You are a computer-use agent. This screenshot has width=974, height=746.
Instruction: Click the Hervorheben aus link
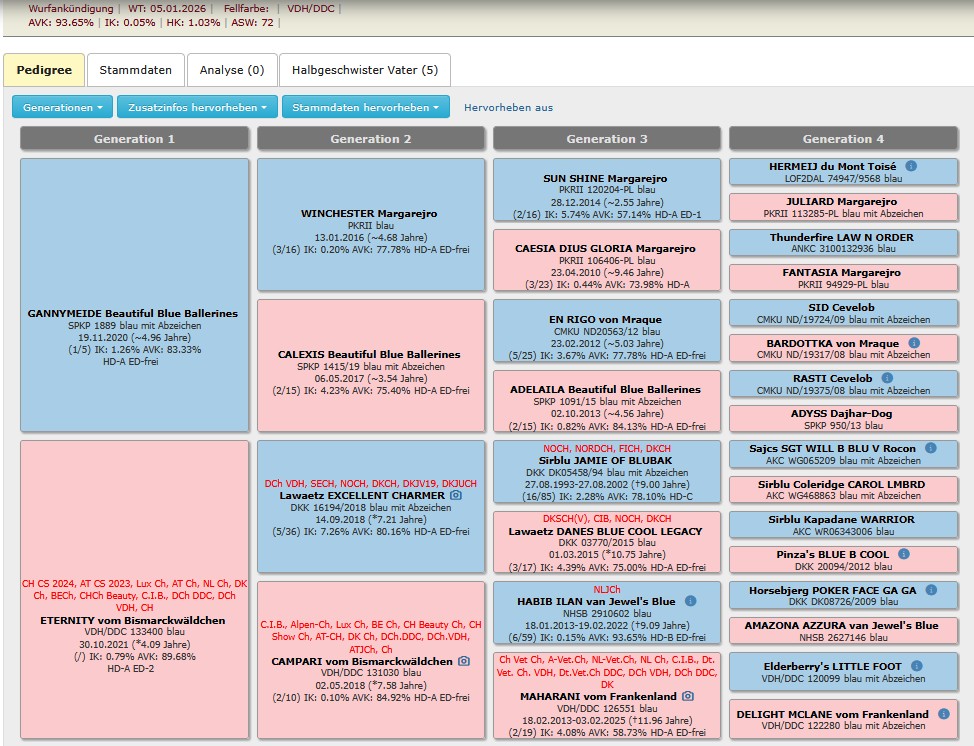coord(508,107)
